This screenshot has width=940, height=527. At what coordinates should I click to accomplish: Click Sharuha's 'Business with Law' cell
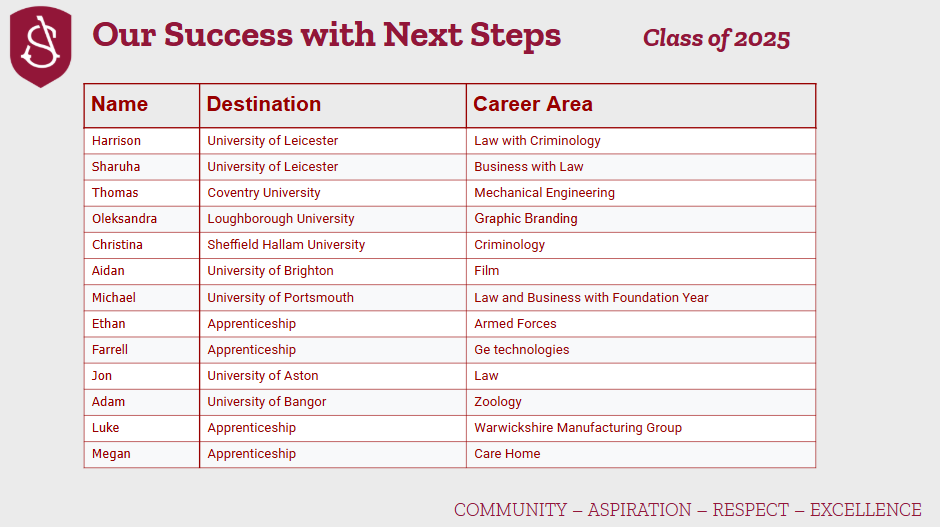(x=529, y=167)
